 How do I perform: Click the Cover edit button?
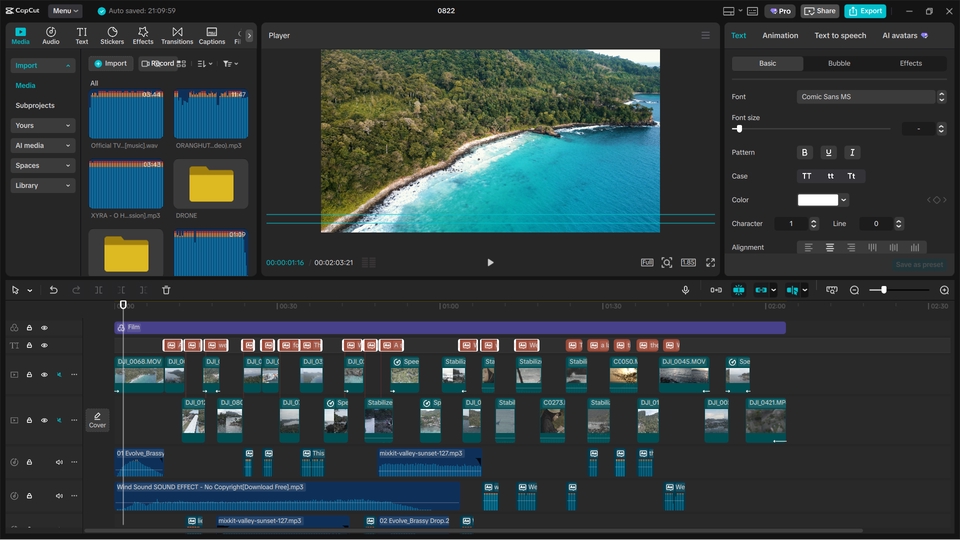(x=97, y=420)
